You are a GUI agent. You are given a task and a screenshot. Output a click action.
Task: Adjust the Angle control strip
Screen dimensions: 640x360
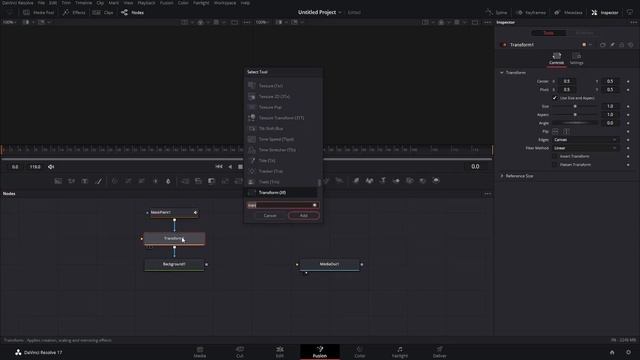click(575, 123)
